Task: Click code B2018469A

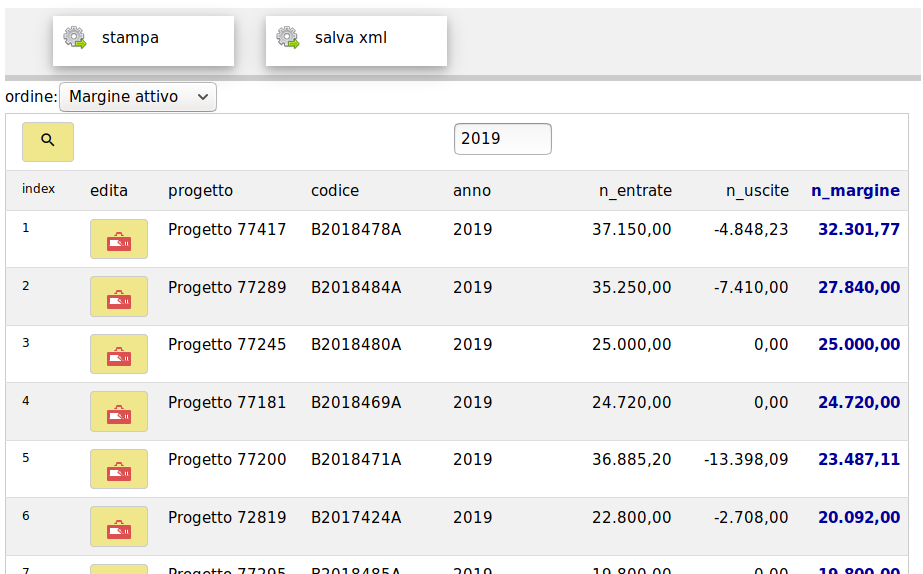Action: pyautogui.click(x=356, y=402)
